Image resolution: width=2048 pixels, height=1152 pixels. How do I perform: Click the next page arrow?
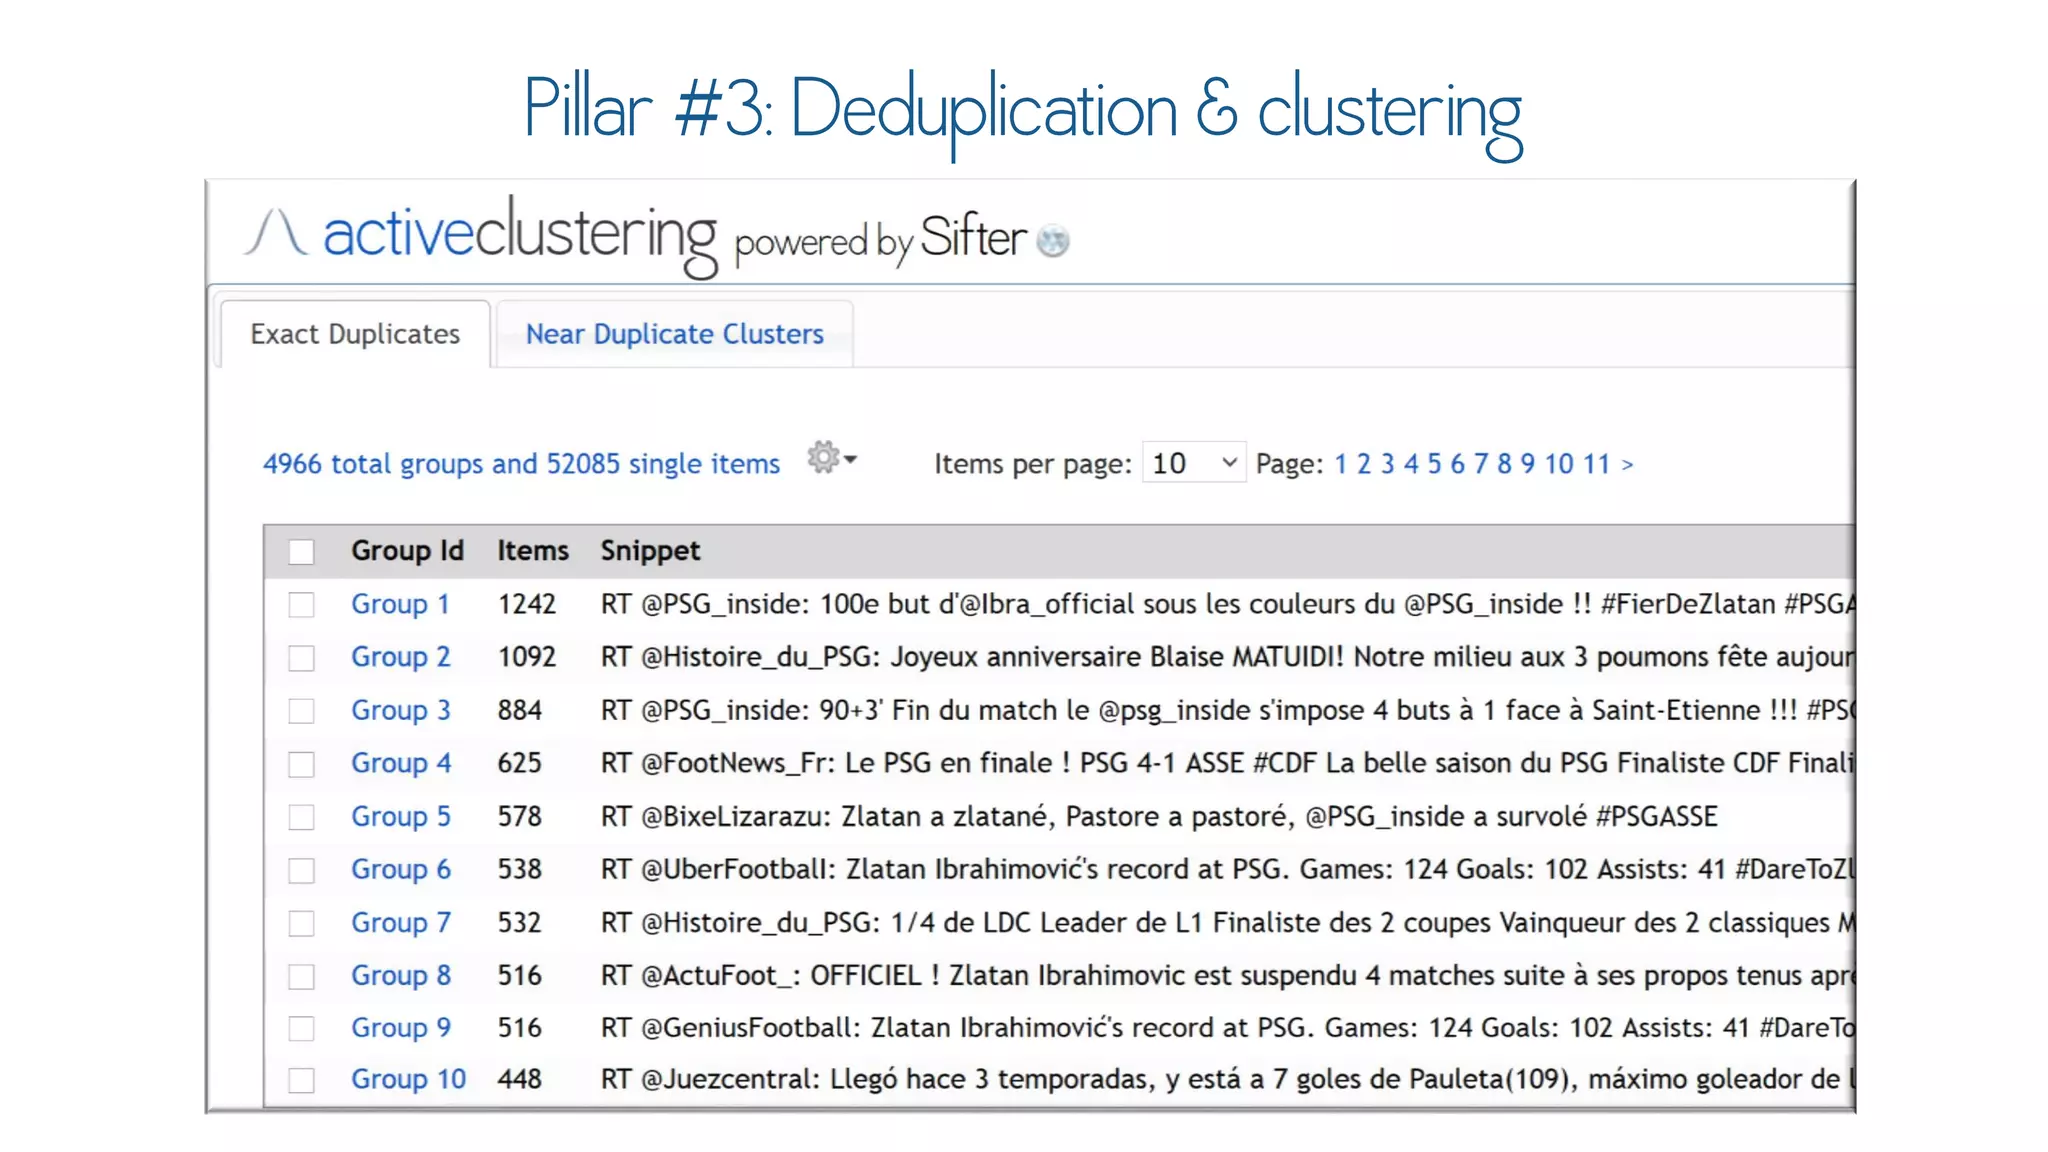click(1627, 465)
